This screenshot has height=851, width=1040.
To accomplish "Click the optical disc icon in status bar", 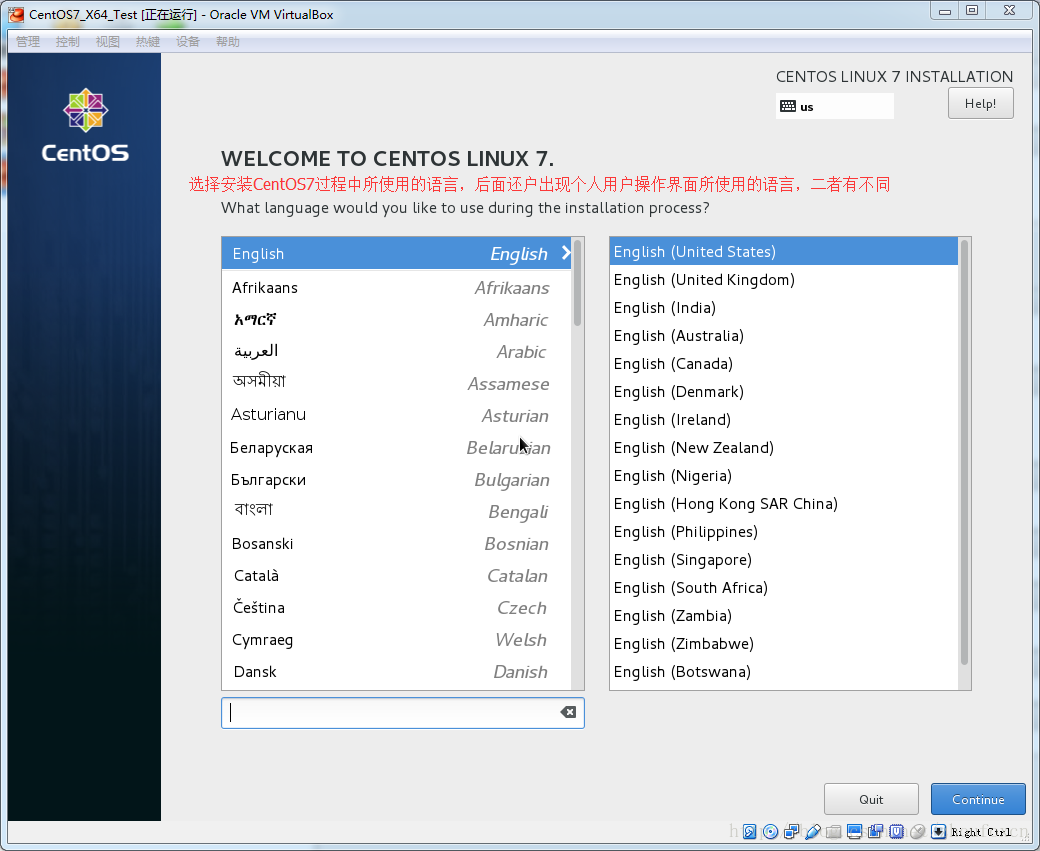I will 771,832.
